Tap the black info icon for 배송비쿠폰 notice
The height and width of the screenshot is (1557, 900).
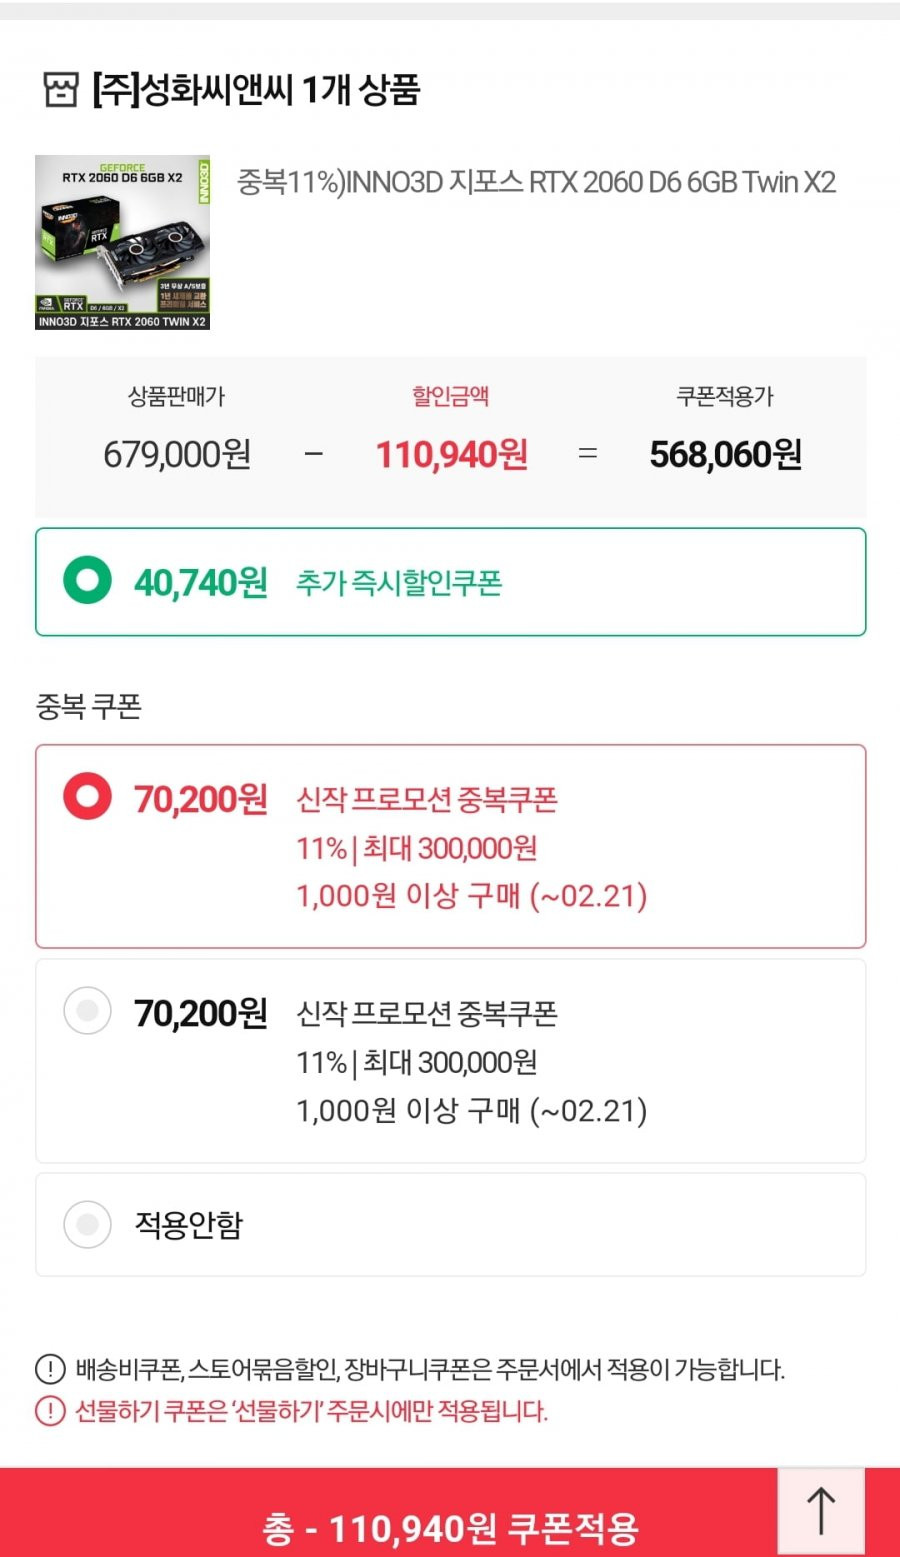click(50, 1368)
